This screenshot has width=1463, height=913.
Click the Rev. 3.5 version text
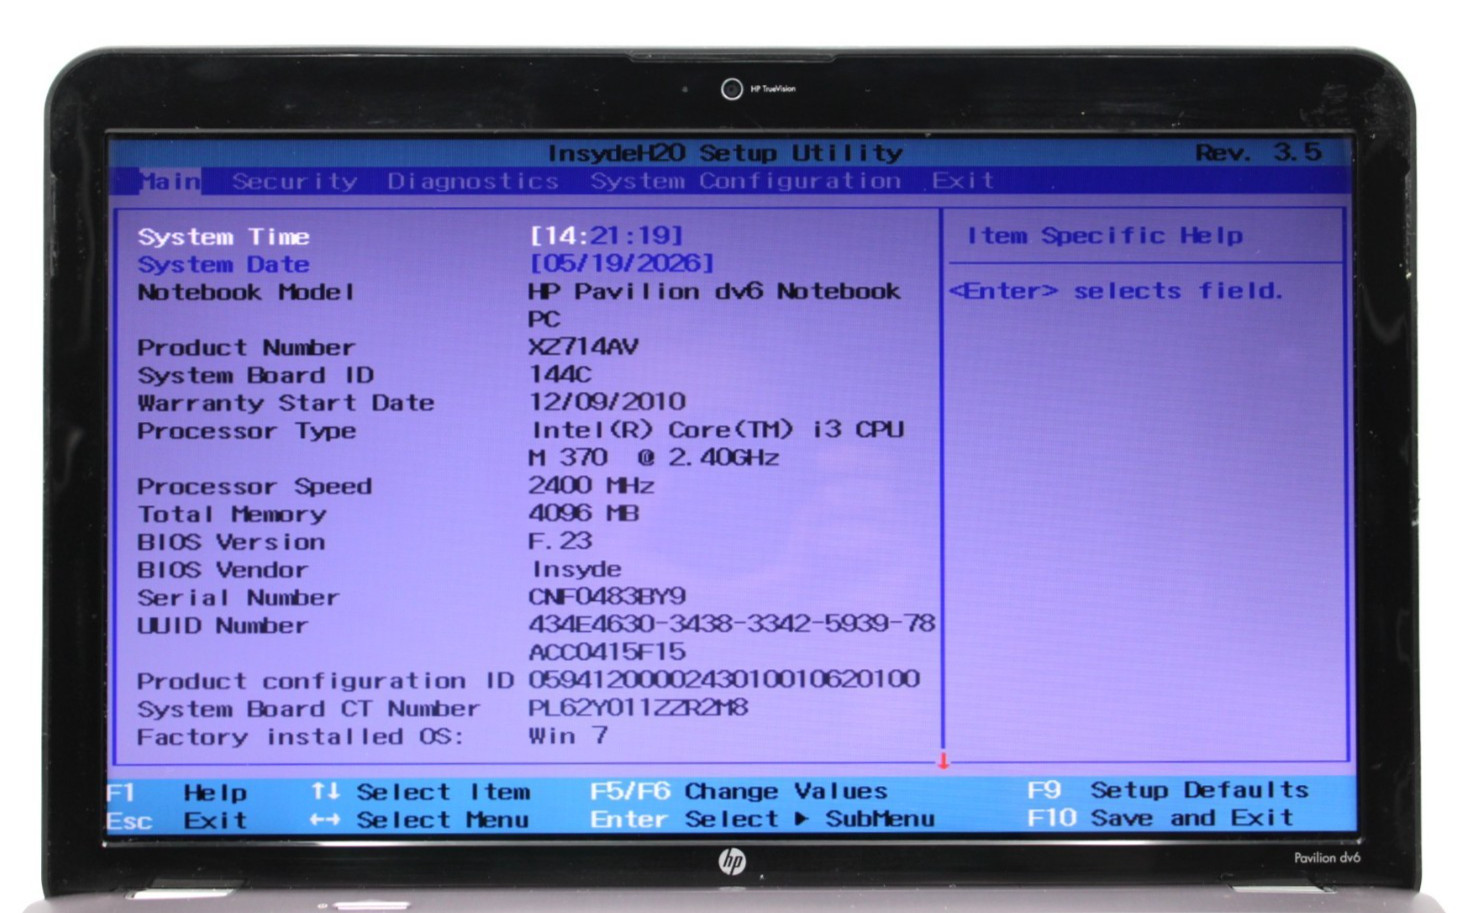pyautogui.click(x=1258, y=152)
